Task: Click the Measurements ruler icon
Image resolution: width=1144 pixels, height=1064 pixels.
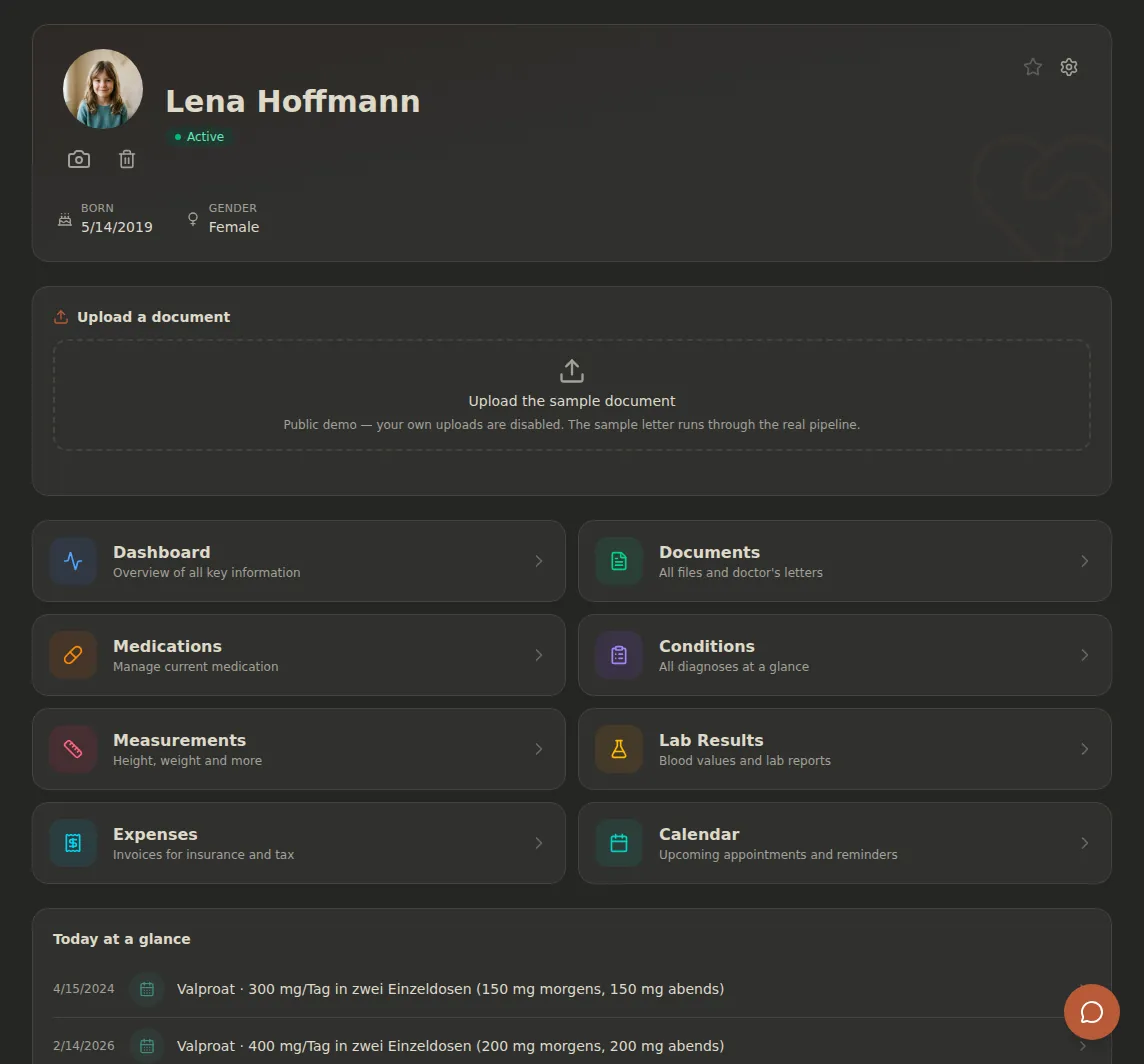Action: point(73,749)
